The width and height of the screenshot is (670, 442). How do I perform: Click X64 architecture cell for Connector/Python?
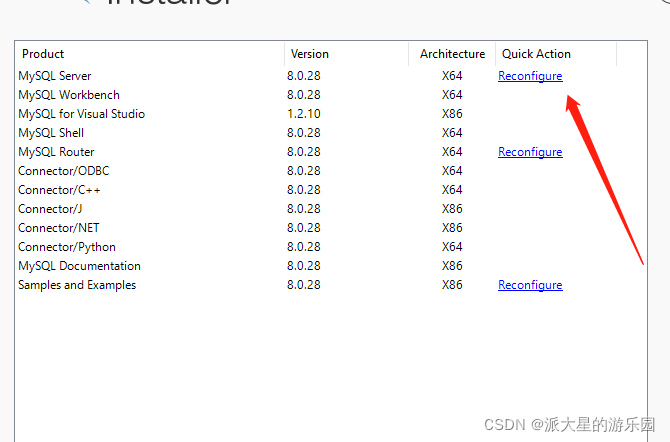coord(452,247)
